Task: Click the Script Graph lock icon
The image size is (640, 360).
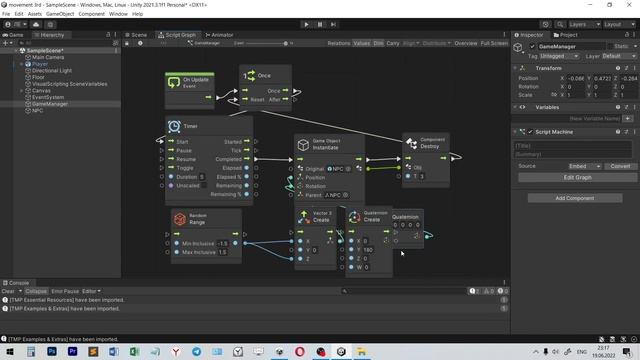Action: (x=127, y=43)
